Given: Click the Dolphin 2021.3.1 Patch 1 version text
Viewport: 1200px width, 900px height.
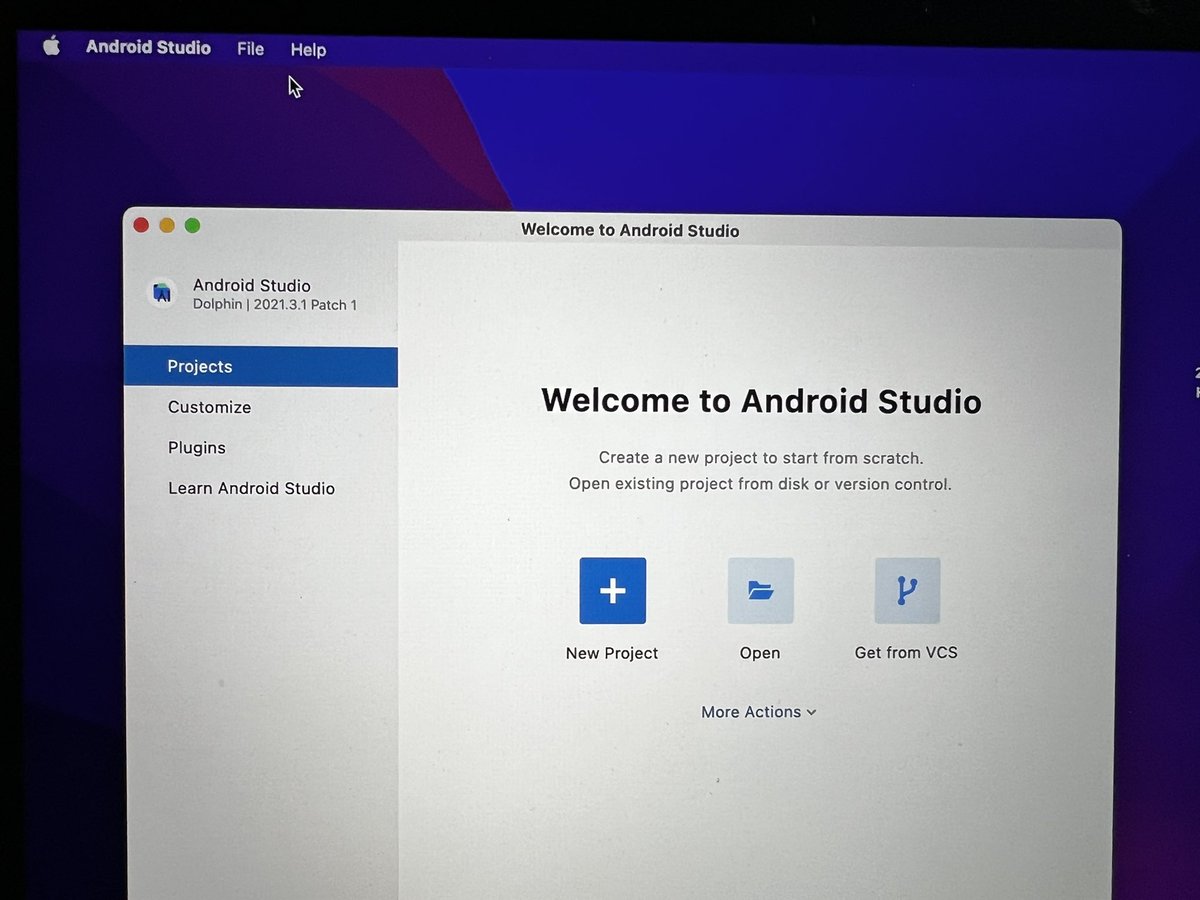Looking at the screenshot, I should [x=275, y=305].
